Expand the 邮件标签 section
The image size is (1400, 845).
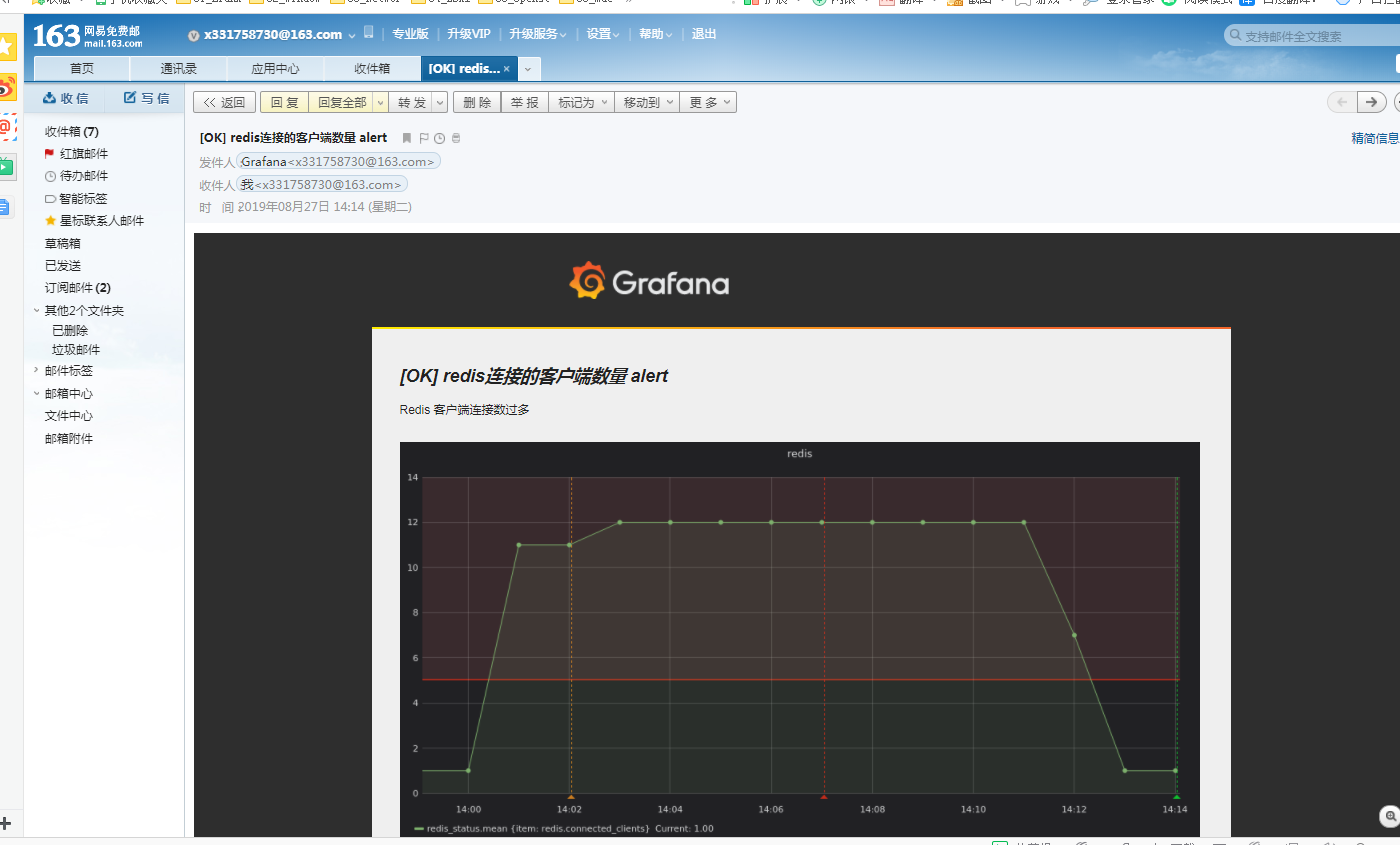tap(37, 370)
